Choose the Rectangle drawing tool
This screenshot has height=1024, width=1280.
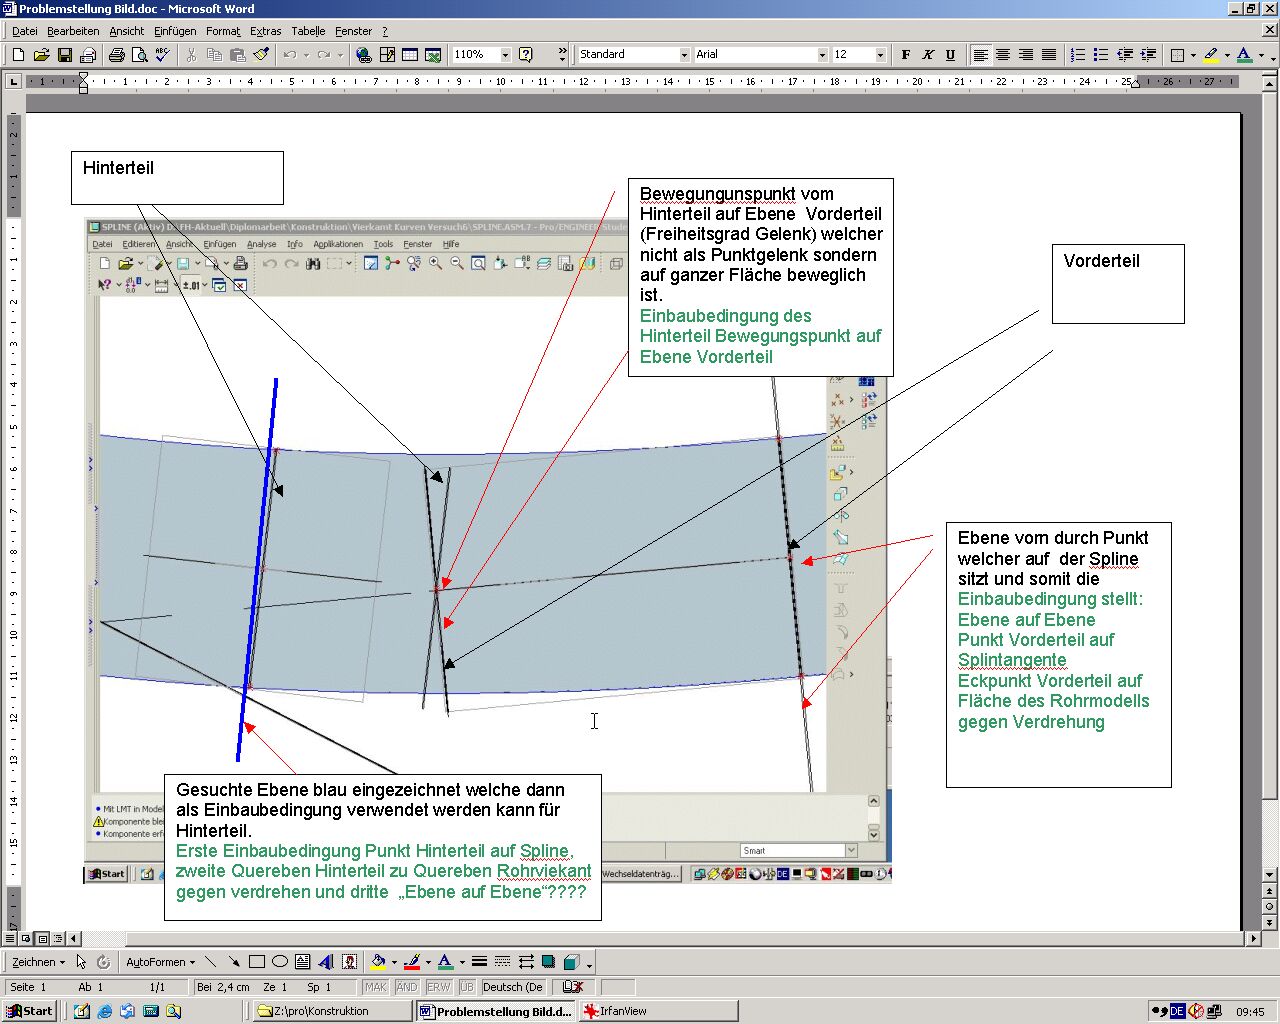tap(257, 962)
